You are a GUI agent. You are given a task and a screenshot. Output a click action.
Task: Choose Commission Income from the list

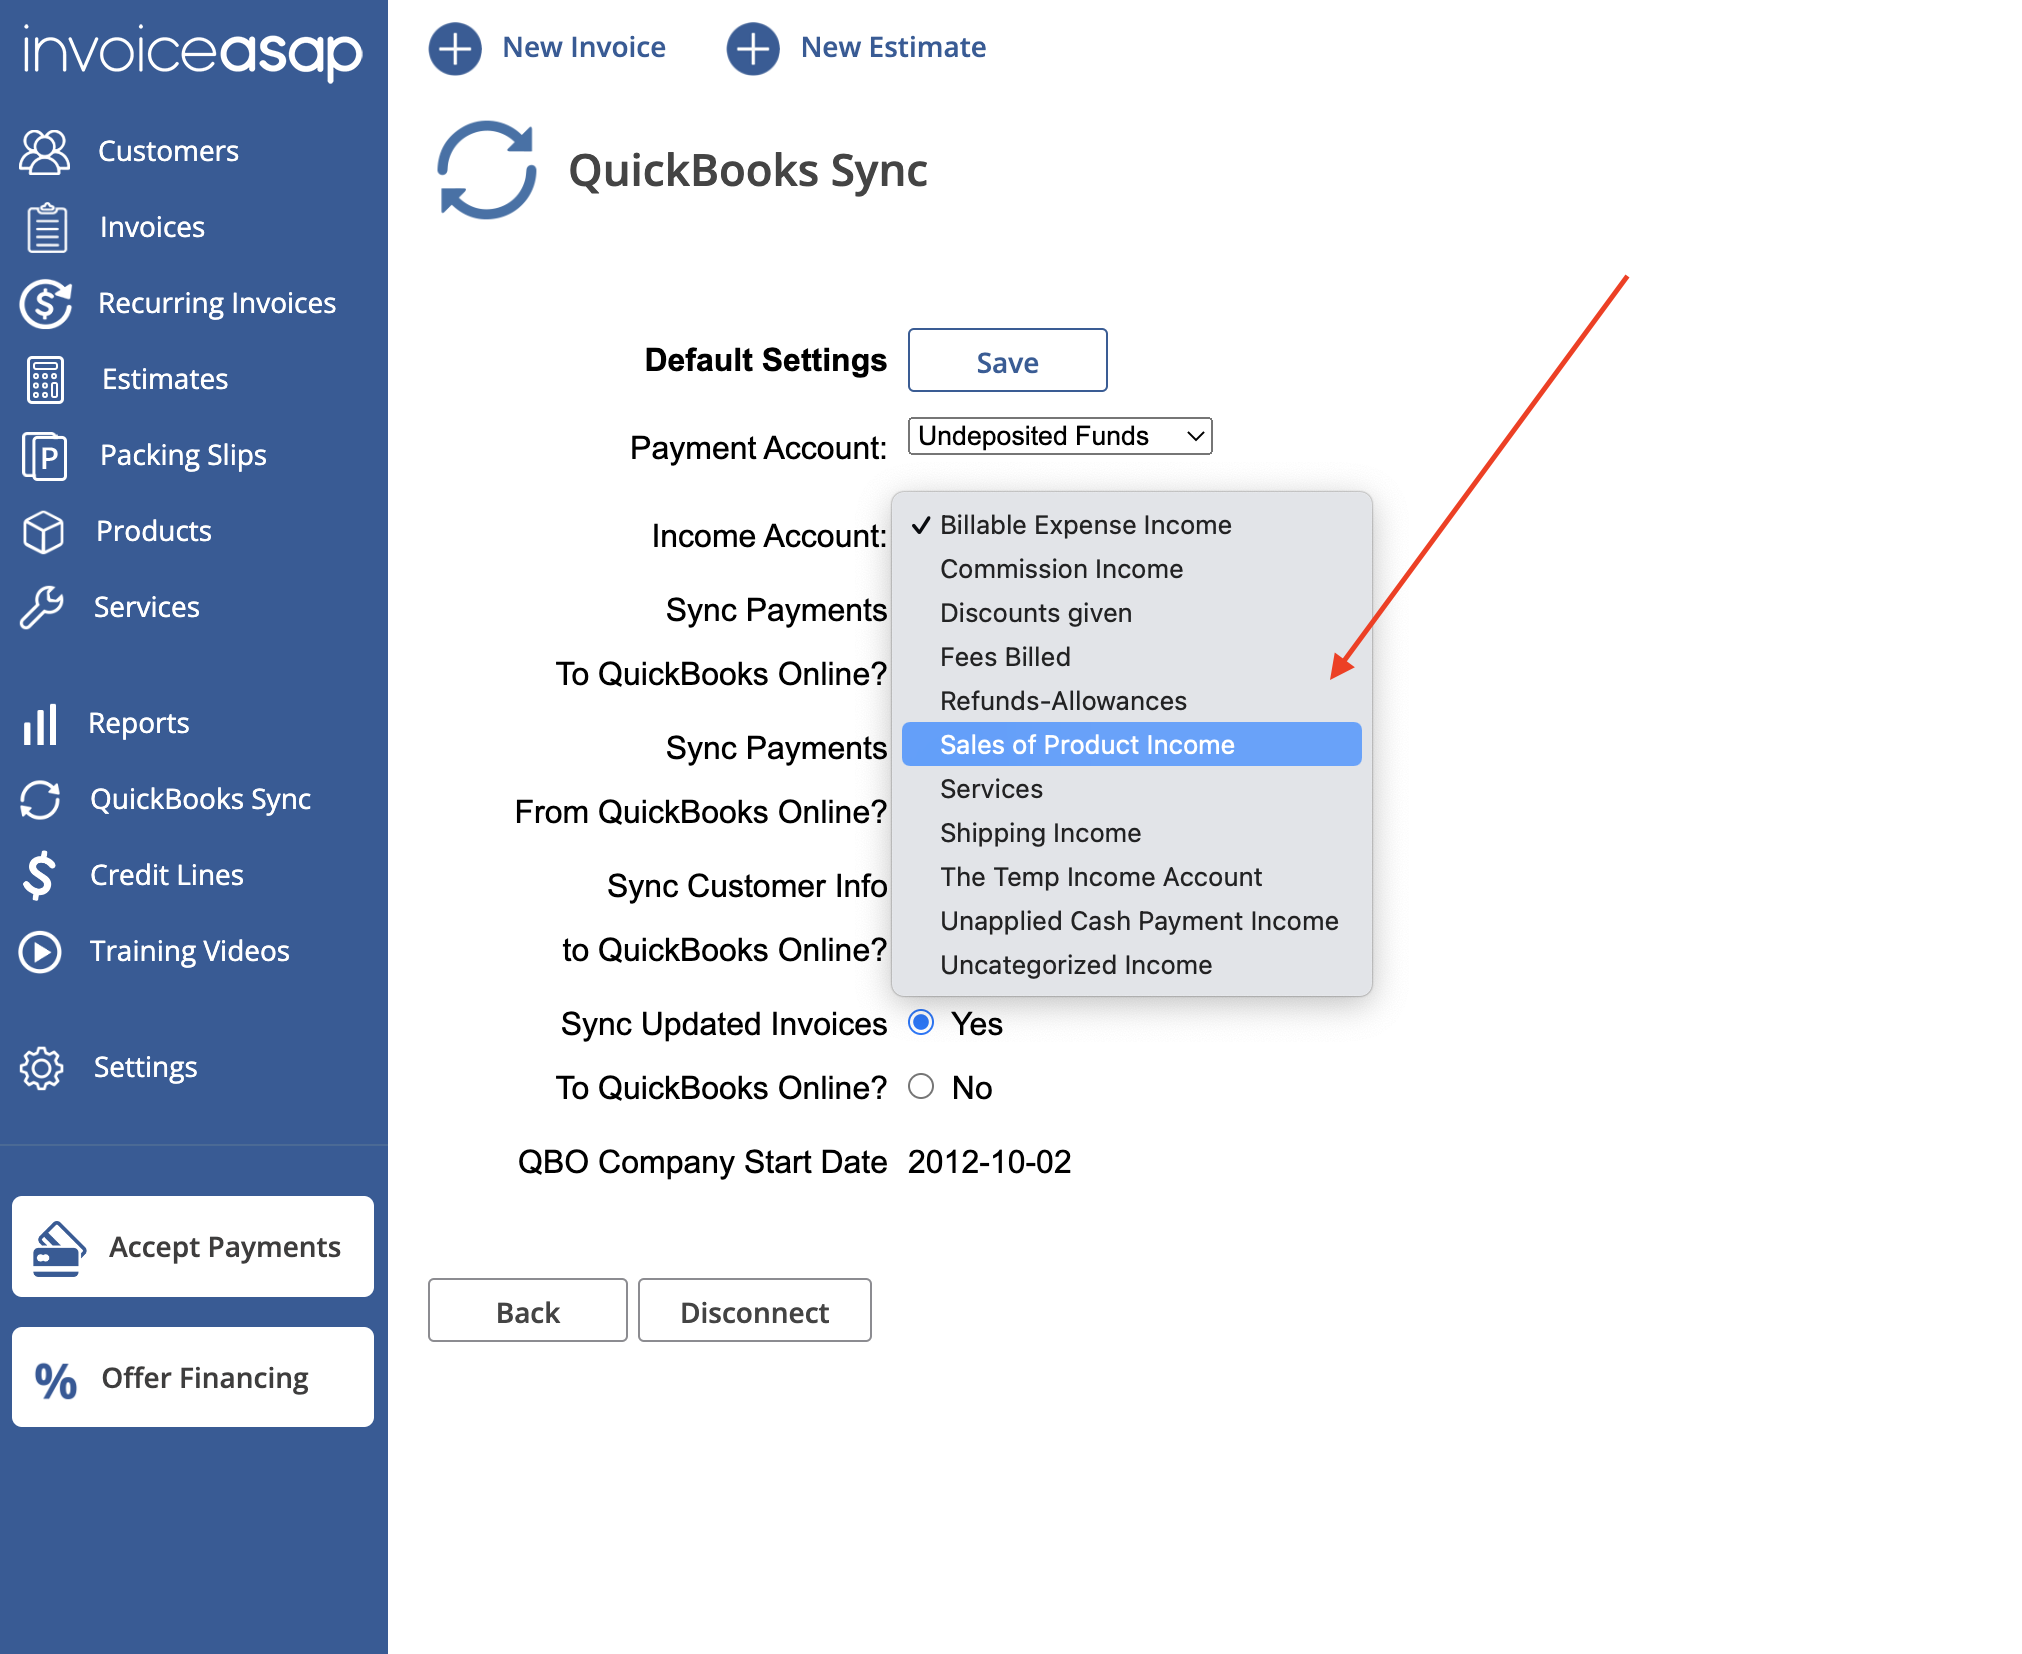pyautogui.click(x=1131, y=569)
